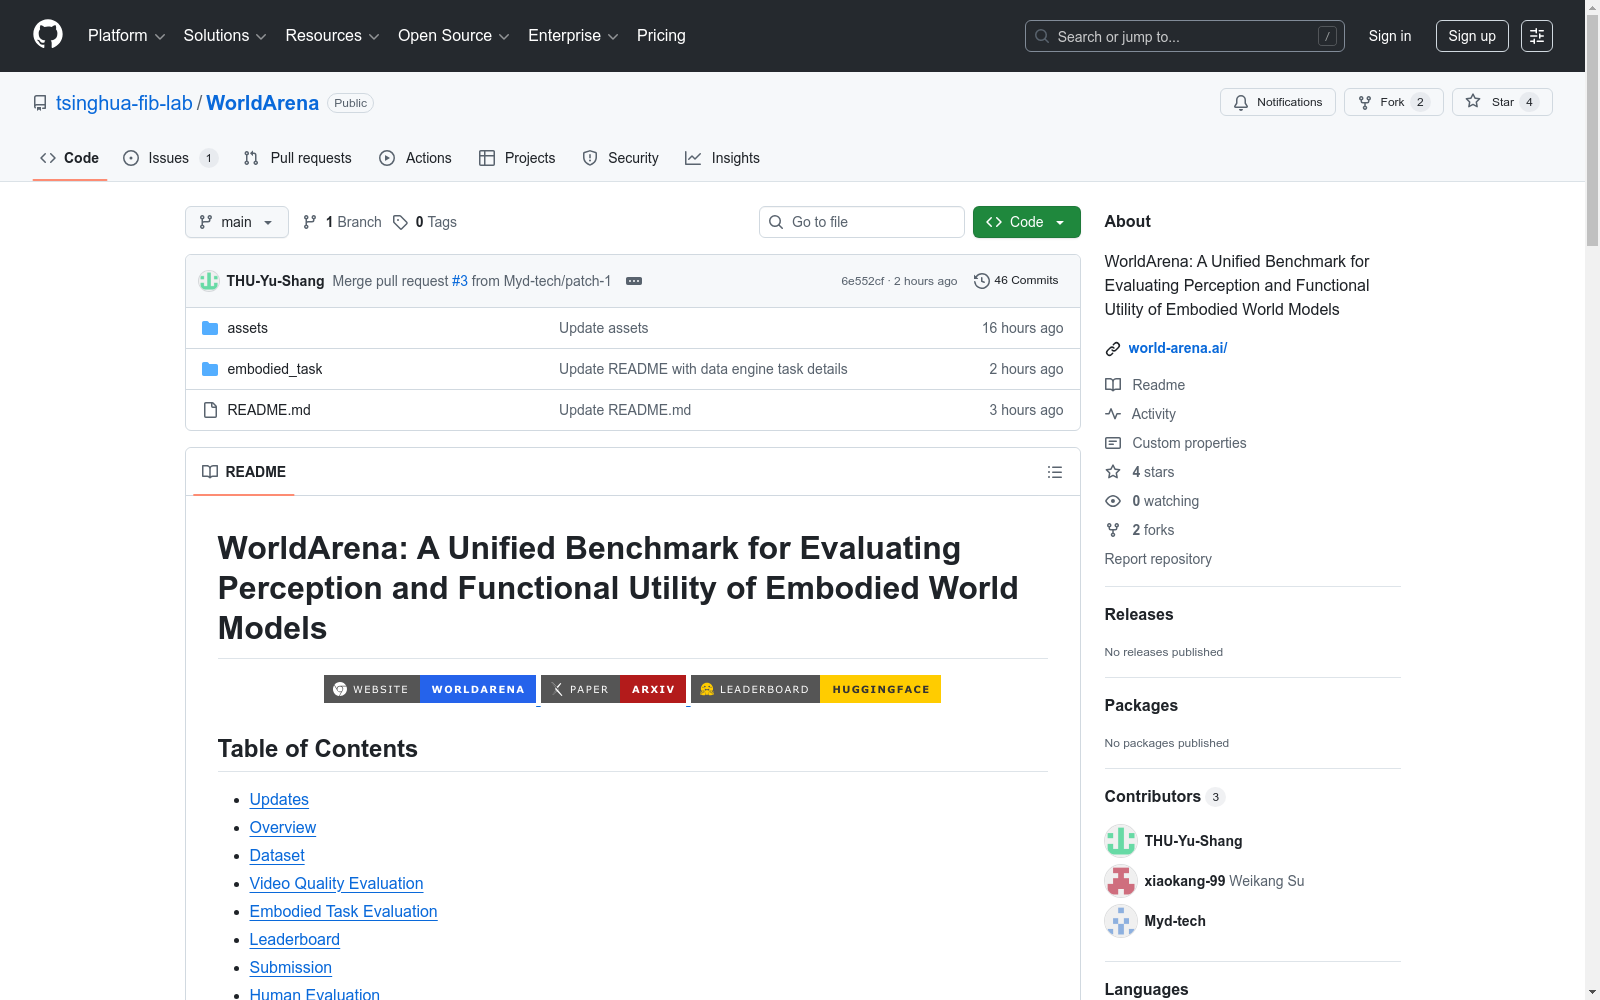This screenshot has height=1000, width=1600.
Task: Open the README.md file name
Action: click(x=269, y=410)
